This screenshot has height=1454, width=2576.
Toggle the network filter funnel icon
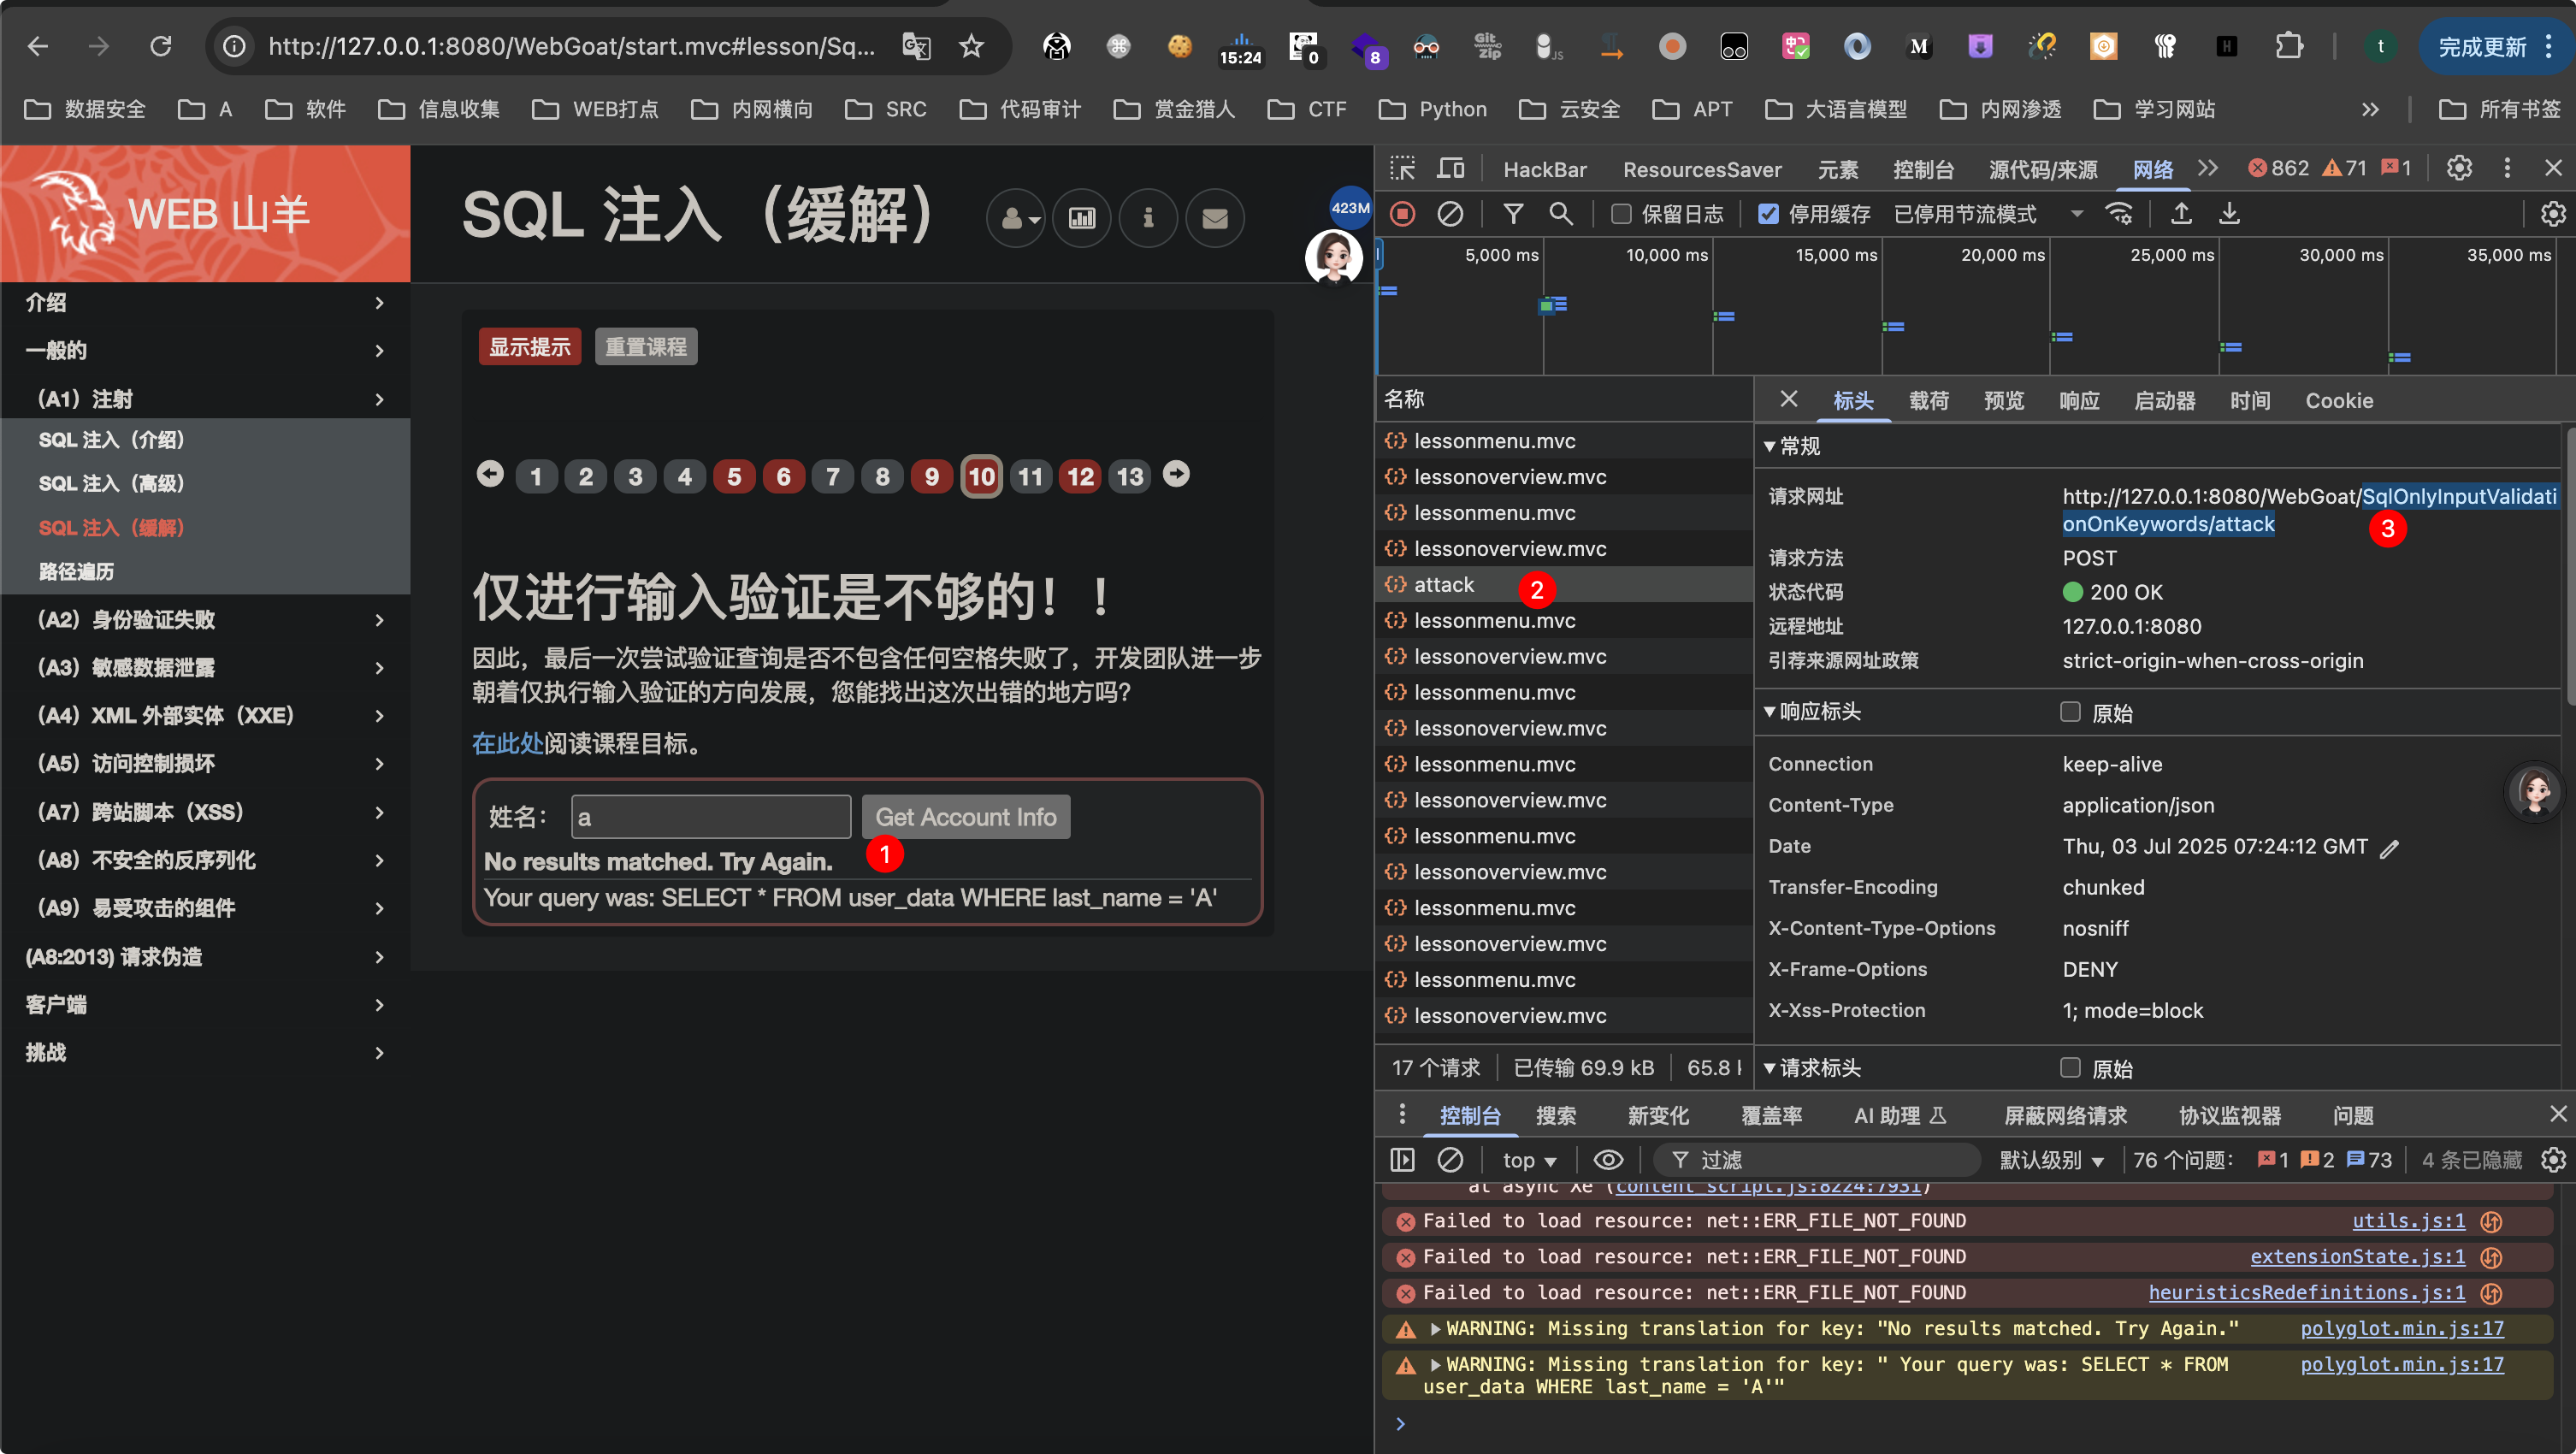1513,213
